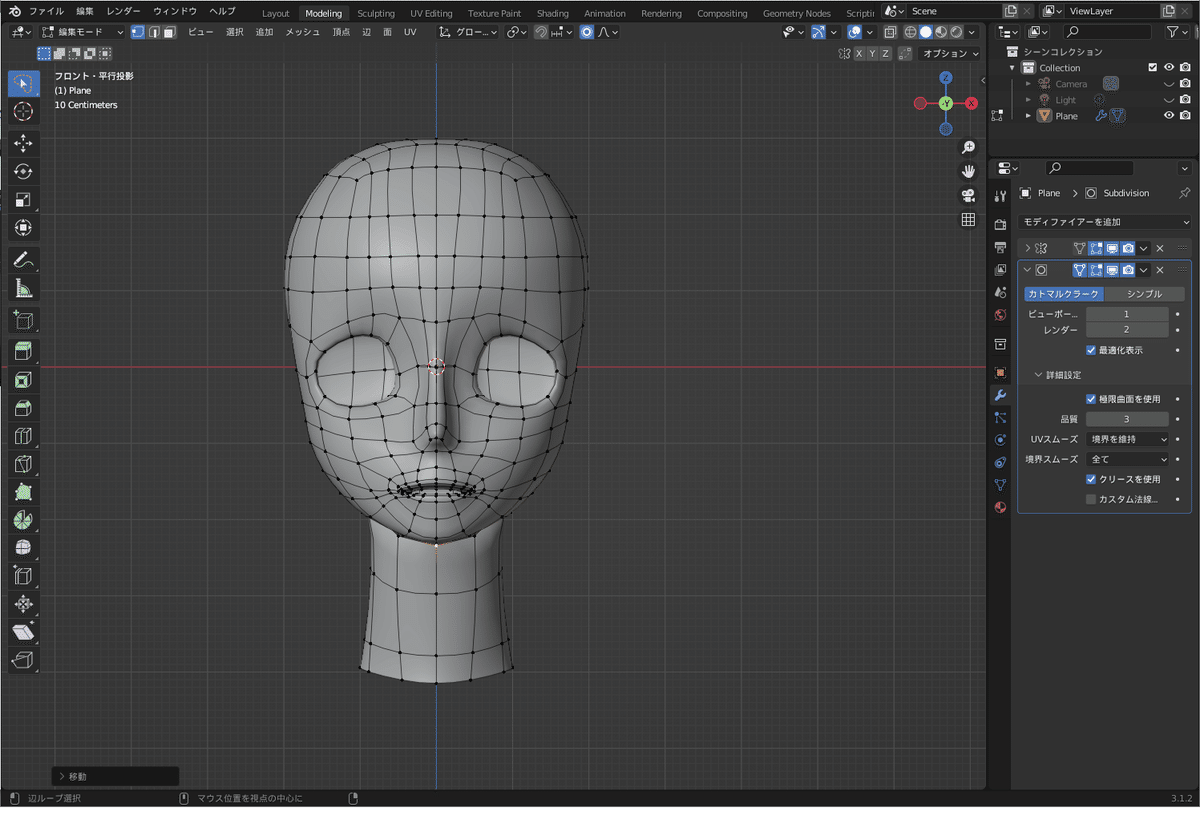
Task: Enable vertex select mode
Action: (x=137, y=32)
